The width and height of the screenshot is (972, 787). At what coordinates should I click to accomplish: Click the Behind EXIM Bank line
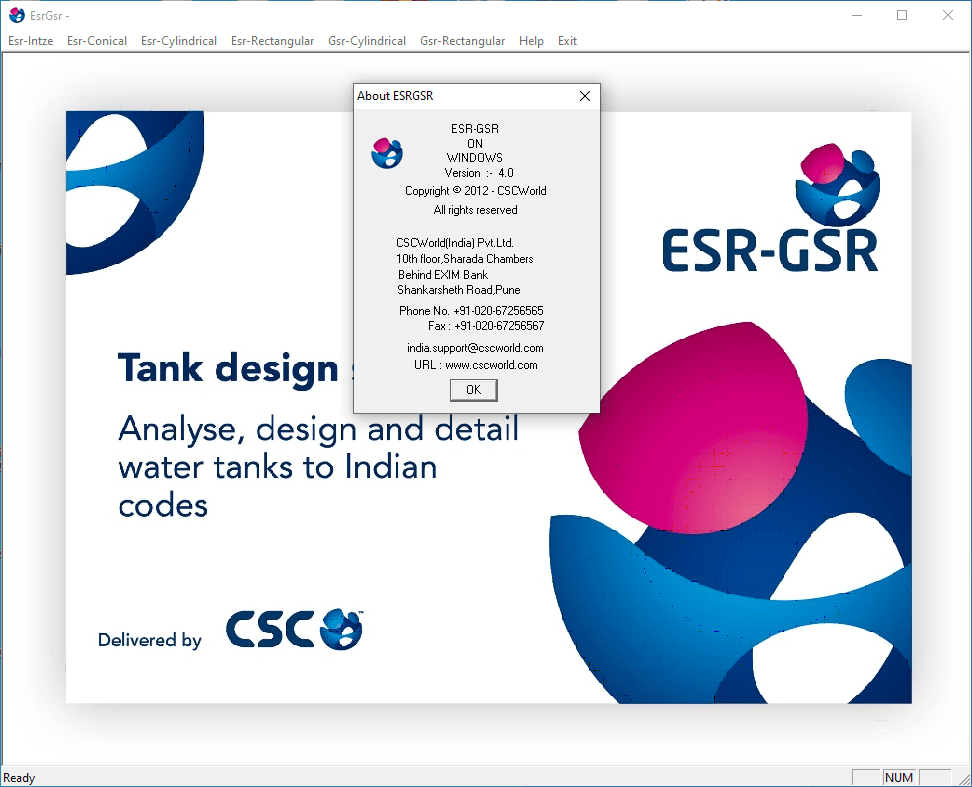(443, 275)
